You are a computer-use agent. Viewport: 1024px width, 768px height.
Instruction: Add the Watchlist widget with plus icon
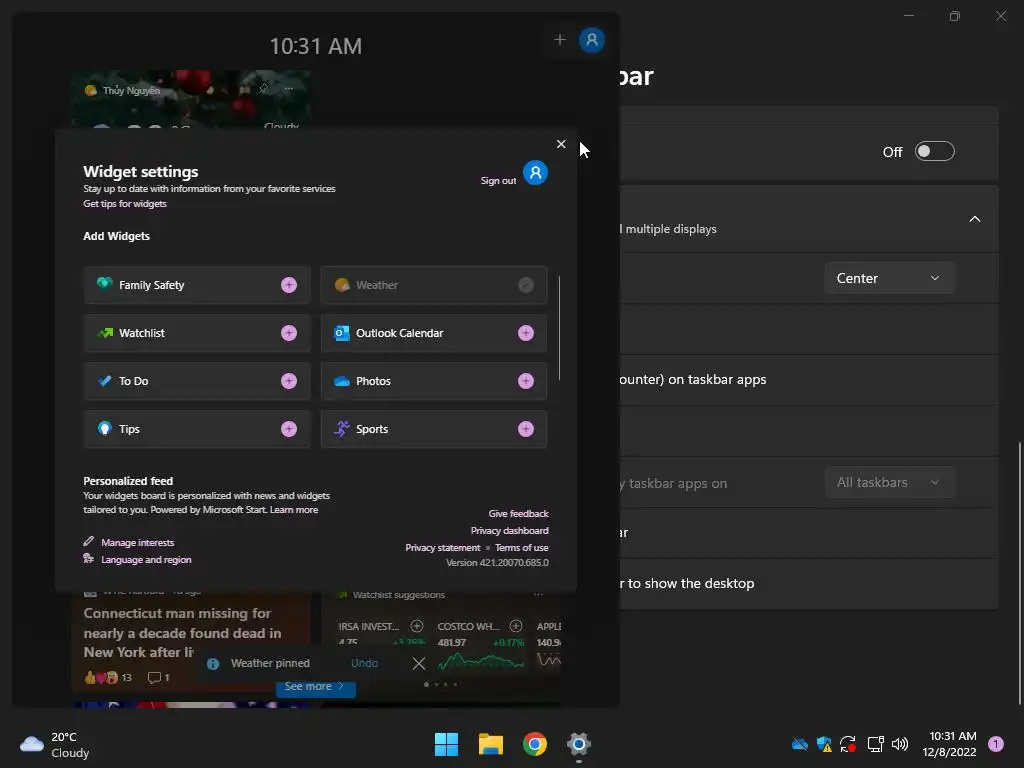(289, 333)
